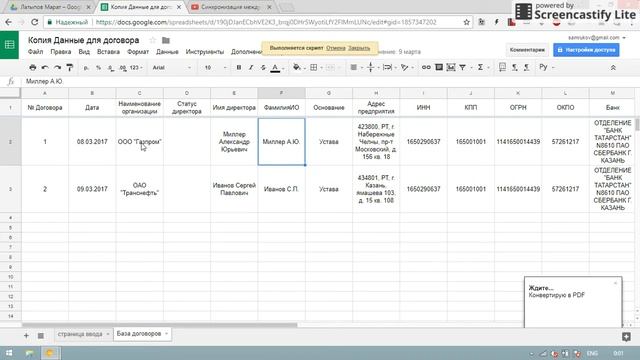The width and height of the screenshot is (640, 360).
Task: Select the column F header
Action: [281, 93]
